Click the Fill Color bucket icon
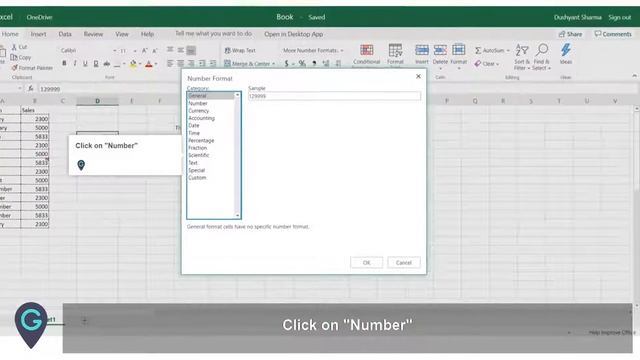 (133, 64)
